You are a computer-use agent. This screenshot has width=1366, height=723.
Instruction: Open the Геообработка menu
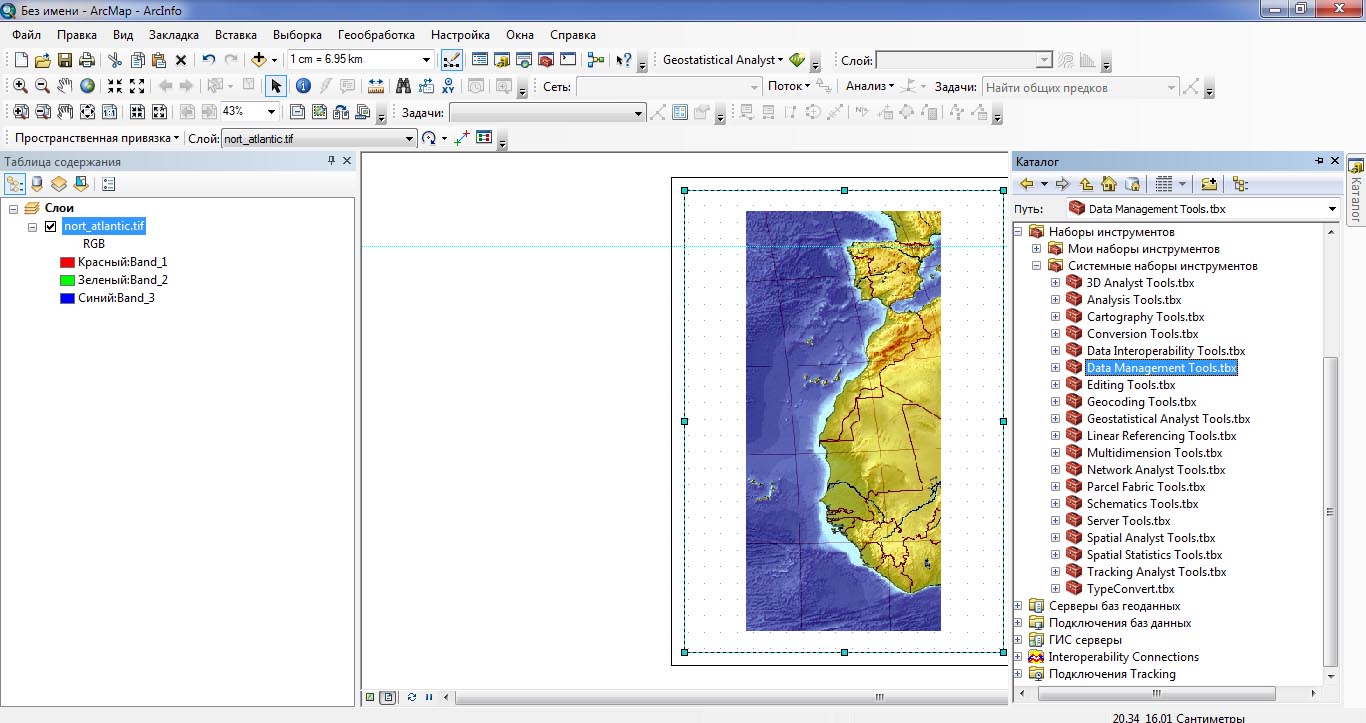376,35
